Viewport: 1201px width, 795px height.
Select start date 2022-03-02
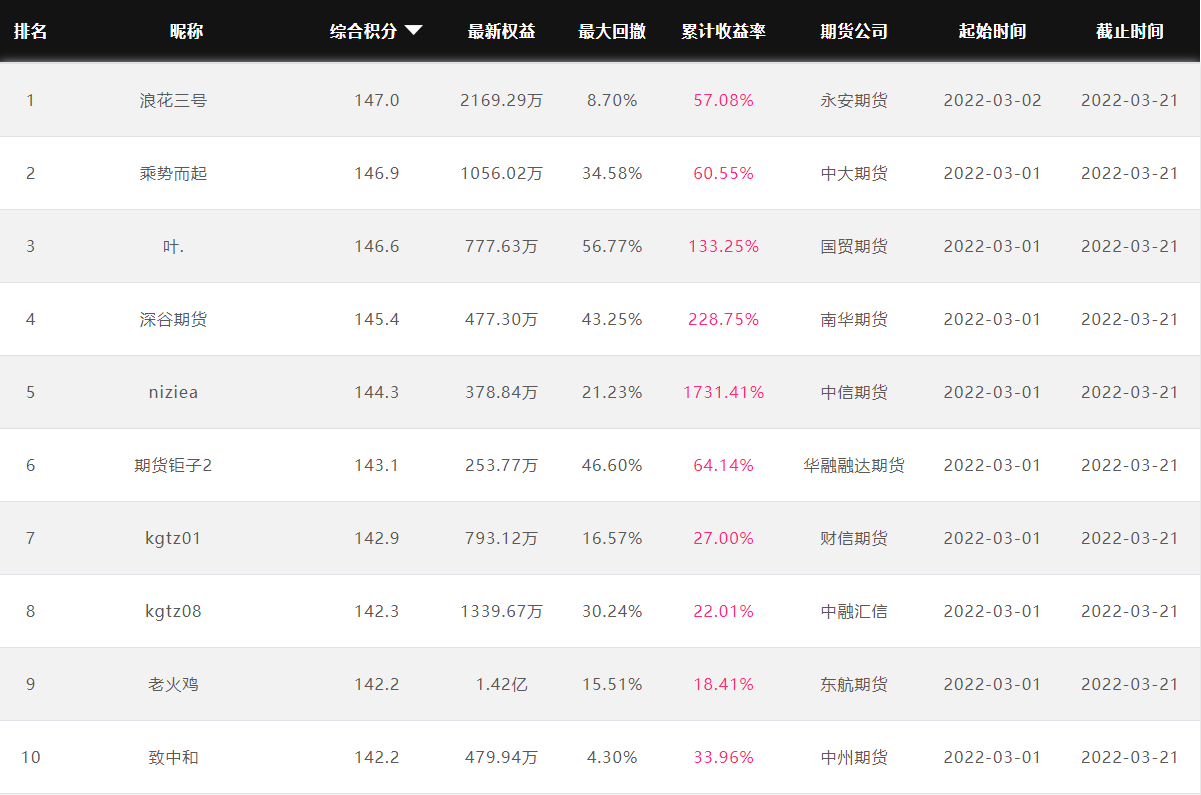[992, 100]
